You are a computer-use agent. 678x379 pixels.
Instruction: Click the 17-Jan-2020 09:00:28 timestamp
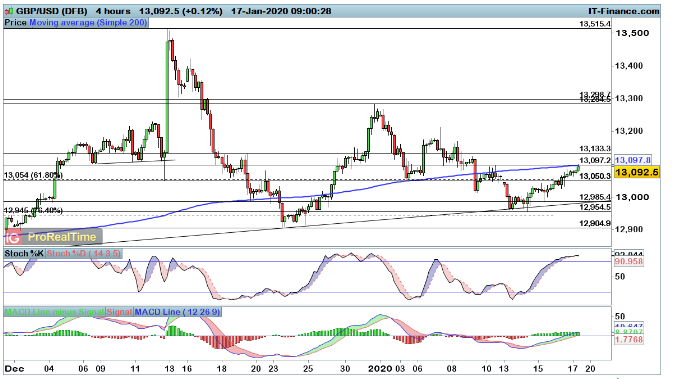pyautogui.click(x=281, y=11)
